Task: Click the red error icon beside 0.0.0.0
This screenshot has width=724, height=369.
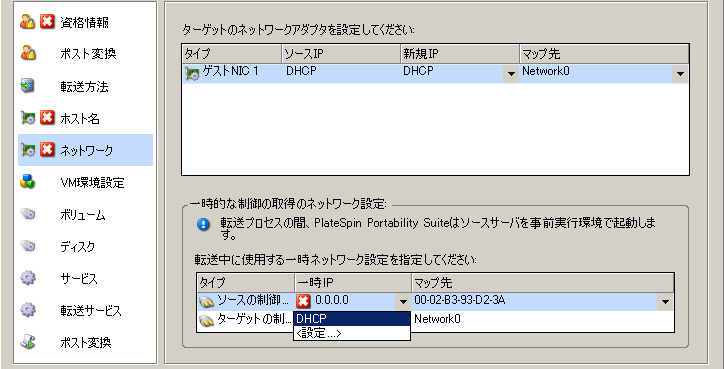Action: click(x=303, y=302)
